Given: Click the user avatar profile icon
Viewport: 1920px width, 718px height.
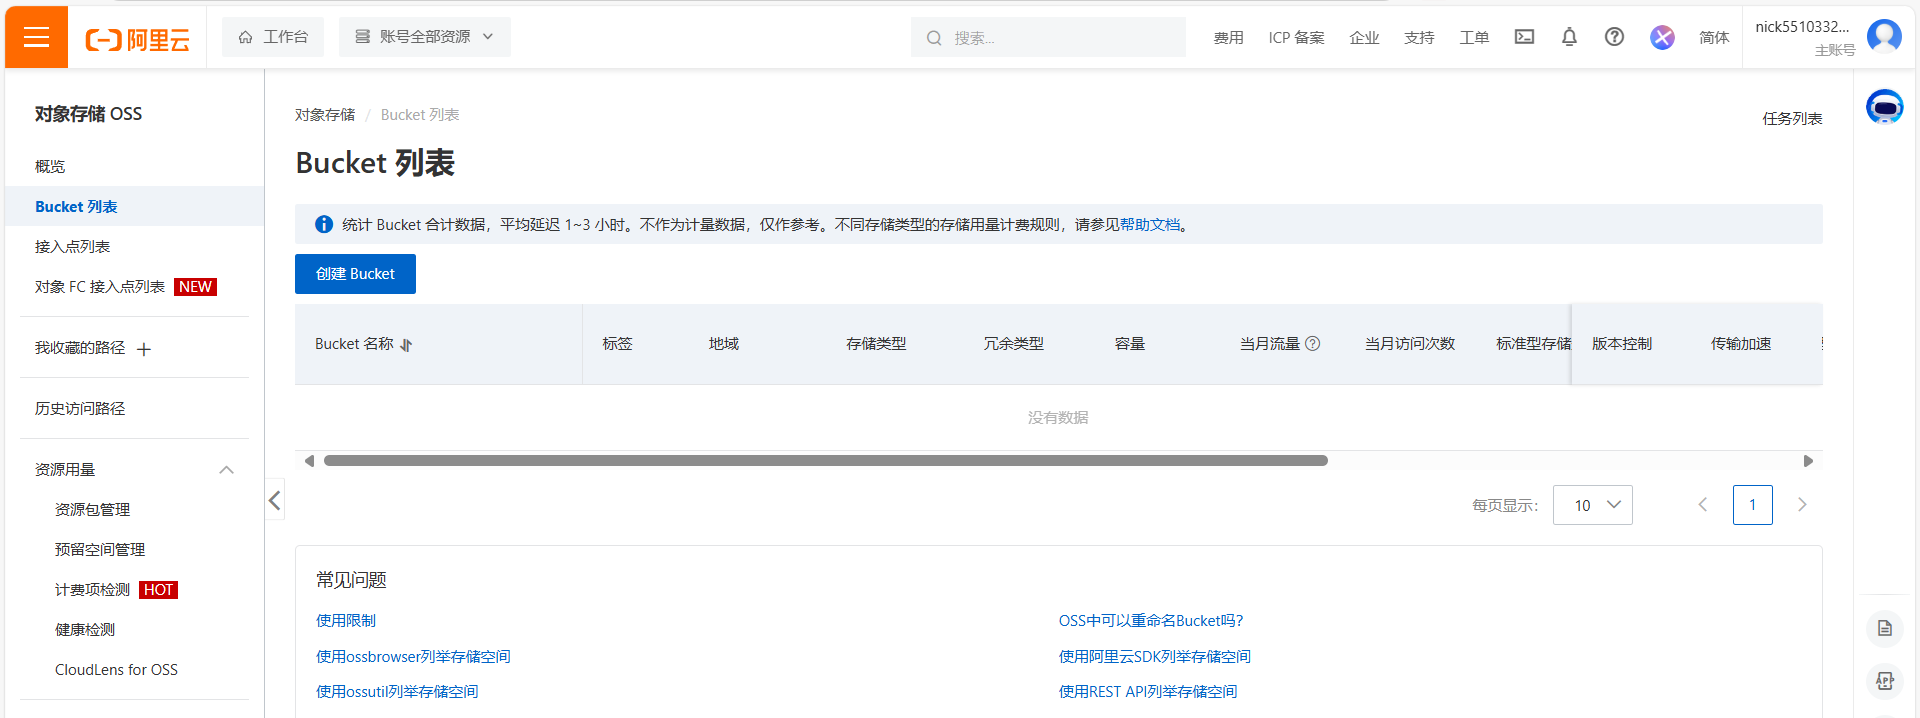Looking at the screenshot, I should click(x=1884, y=36).
